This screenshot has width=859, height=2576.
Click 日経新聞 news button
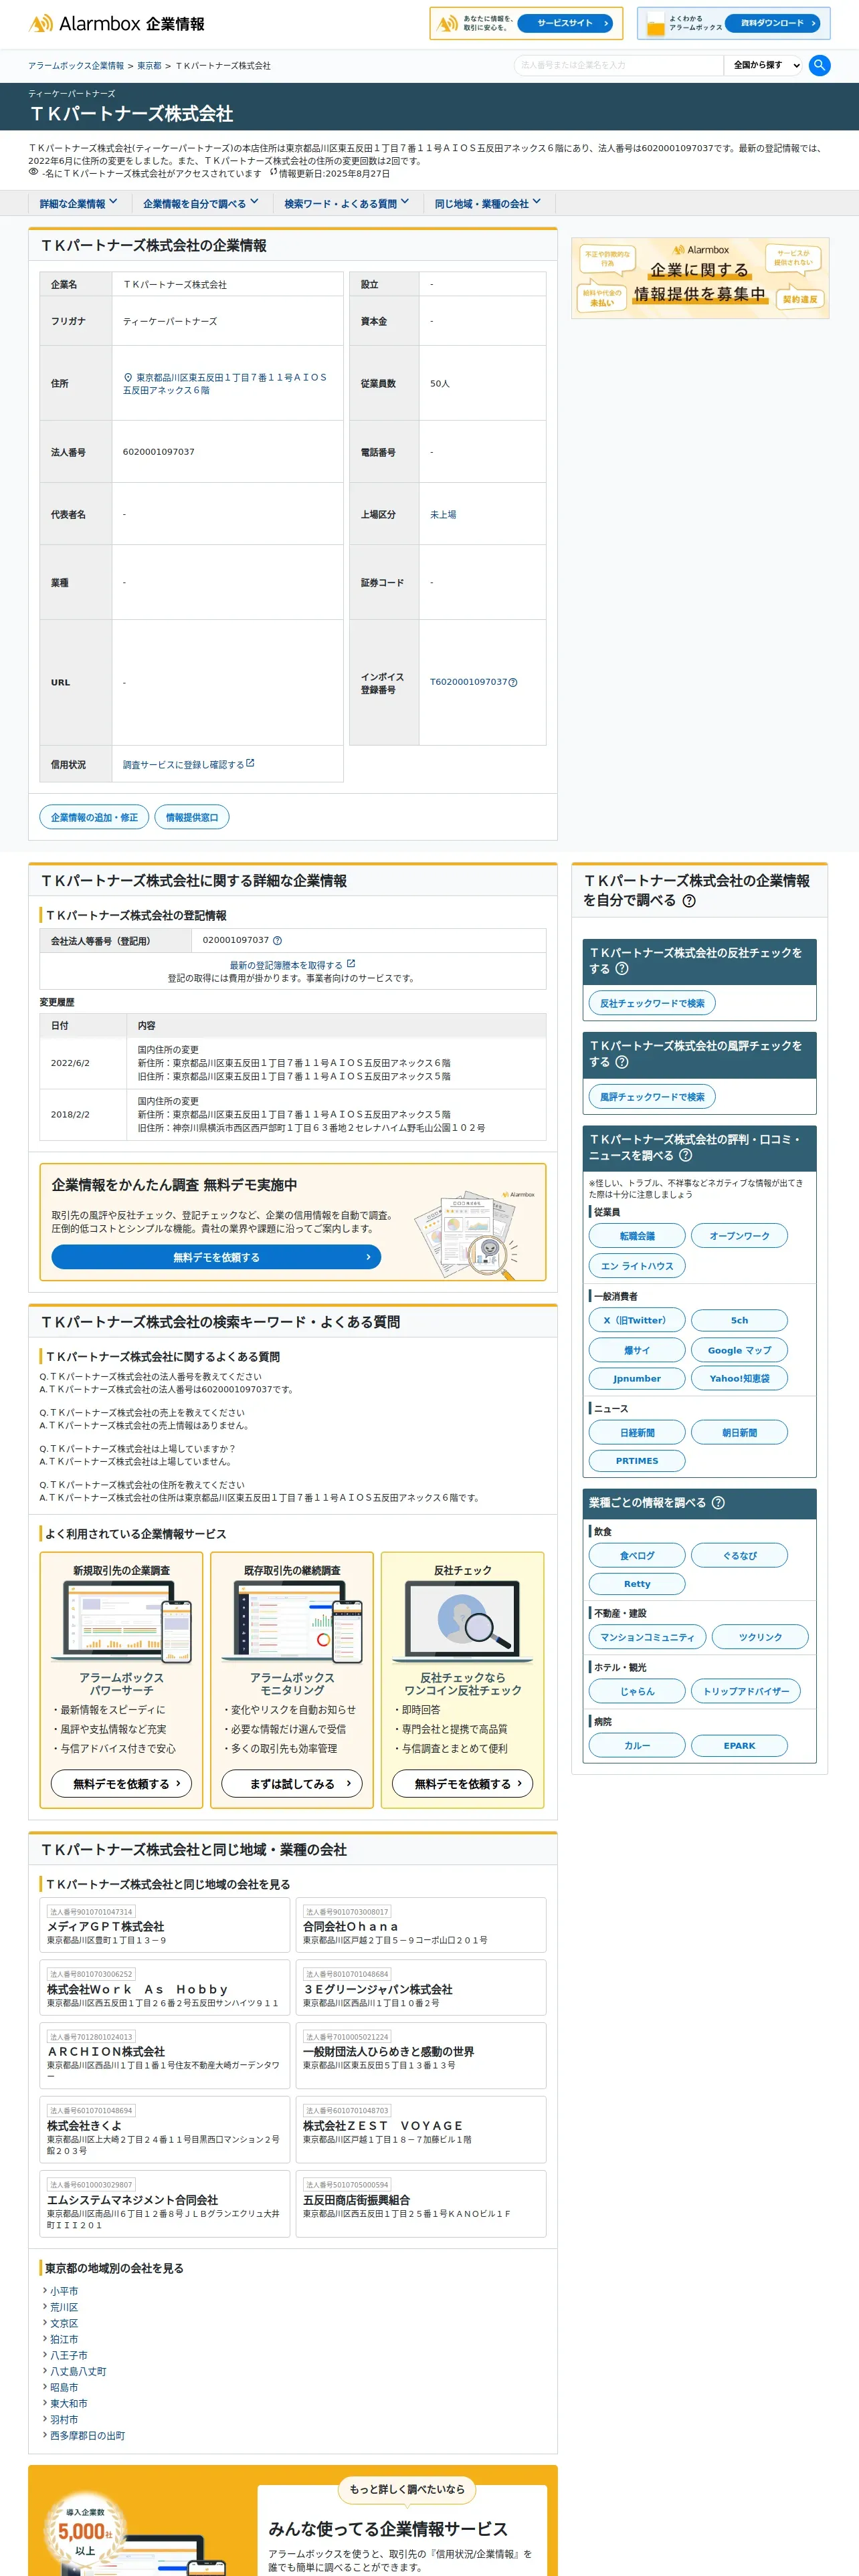(x=637, y=1433)
